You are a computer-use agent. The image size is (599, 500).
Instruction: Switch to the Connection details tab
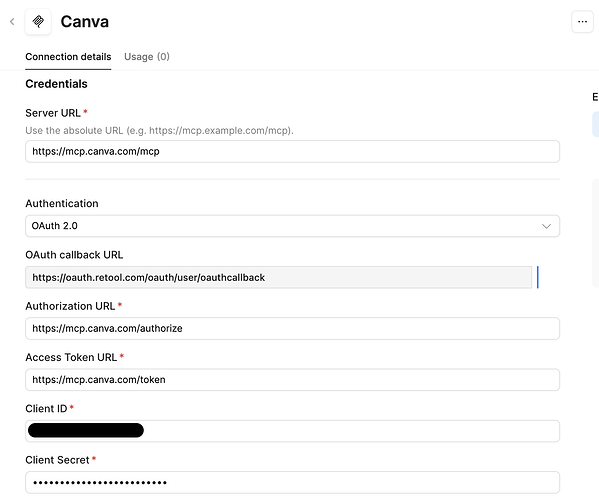[68, 57]
